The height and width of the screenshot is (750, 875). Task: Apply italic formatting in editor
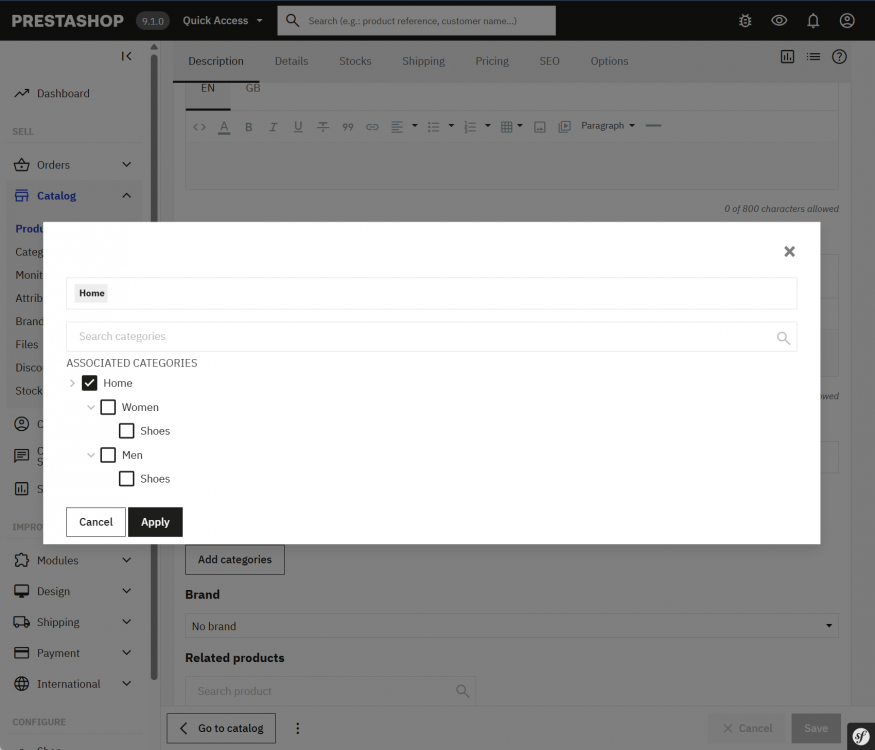click(x=273, y=127)
